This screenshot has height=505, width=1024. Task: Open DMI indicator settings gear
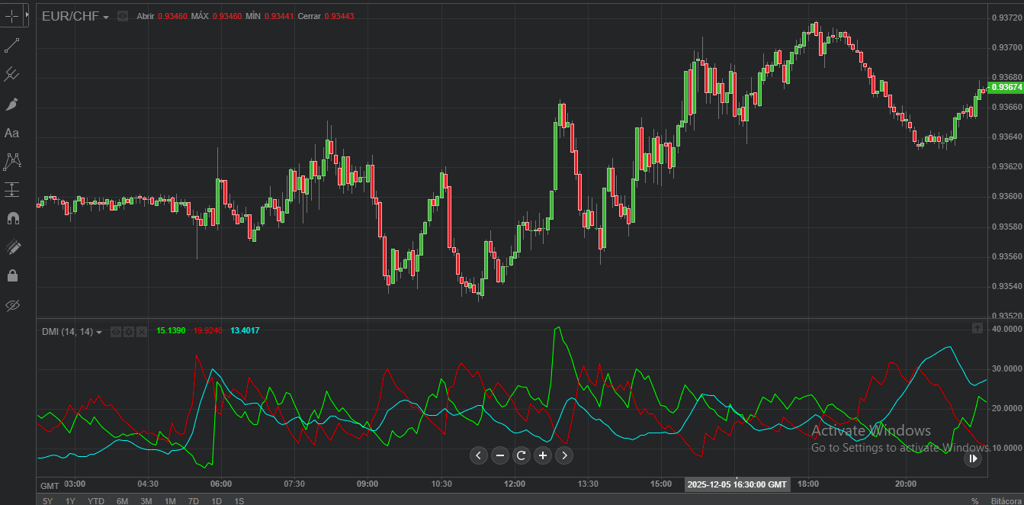pyautogui.click(x=128, y=332)
